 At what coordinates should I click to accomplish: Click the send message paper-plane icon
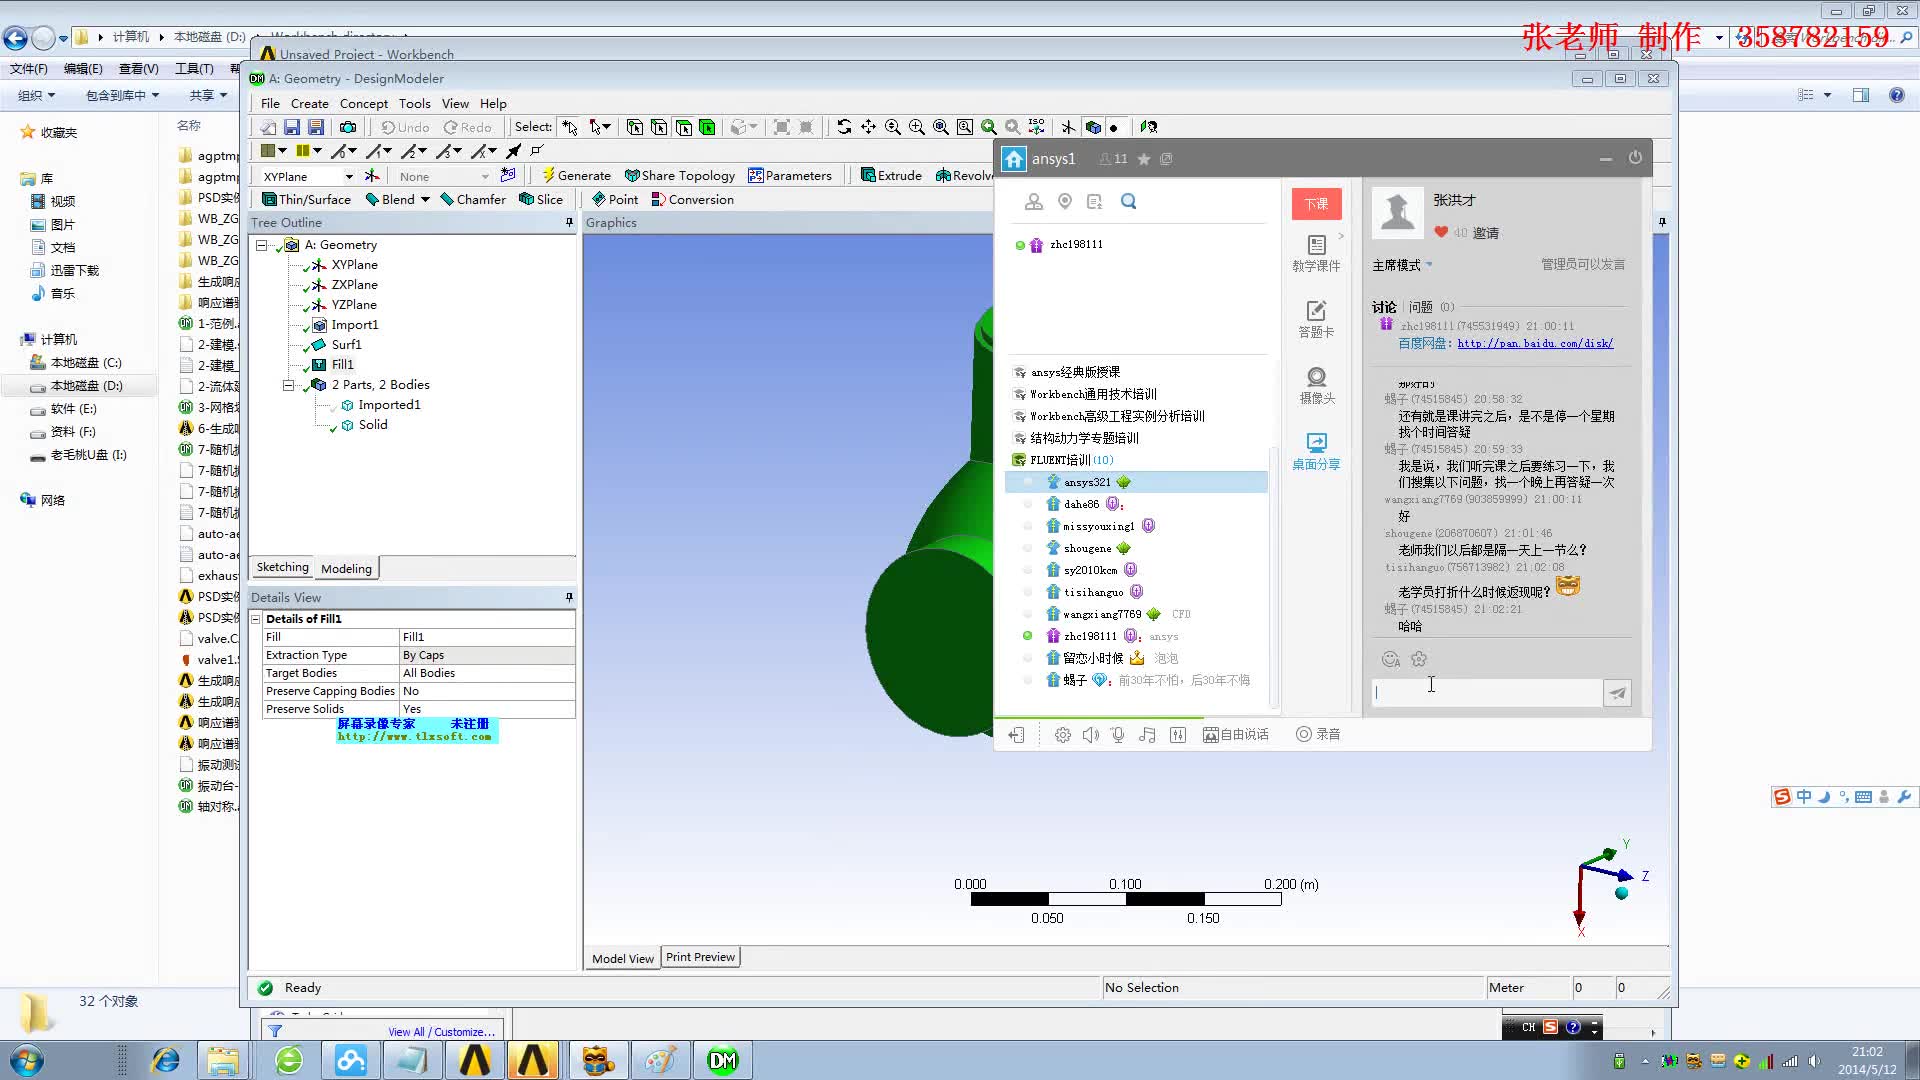pos(1617,692)
